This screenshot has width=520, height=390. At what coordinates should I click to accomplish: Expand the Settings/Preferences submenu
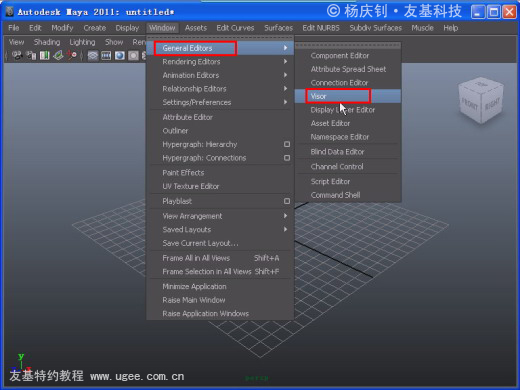[220, 102]
